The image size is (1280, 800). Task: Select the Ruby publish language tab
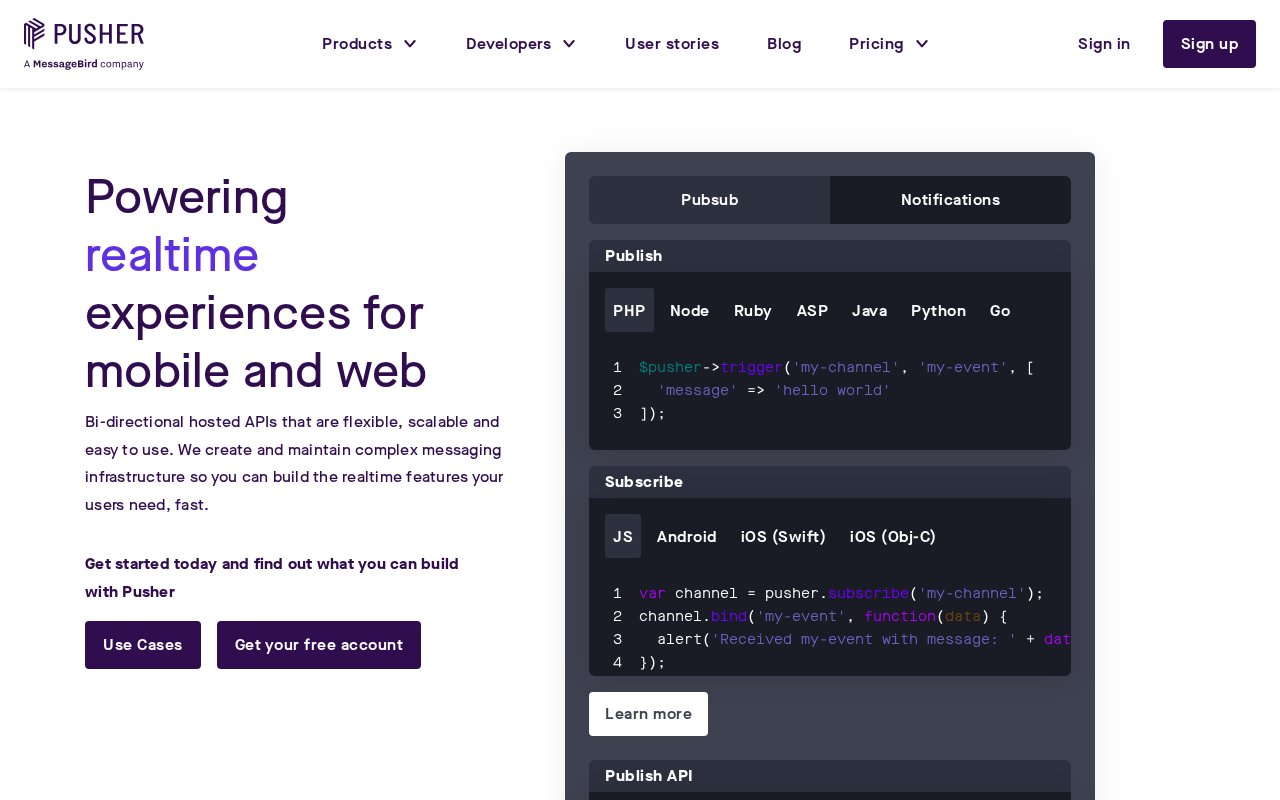[x=753, y=310]
